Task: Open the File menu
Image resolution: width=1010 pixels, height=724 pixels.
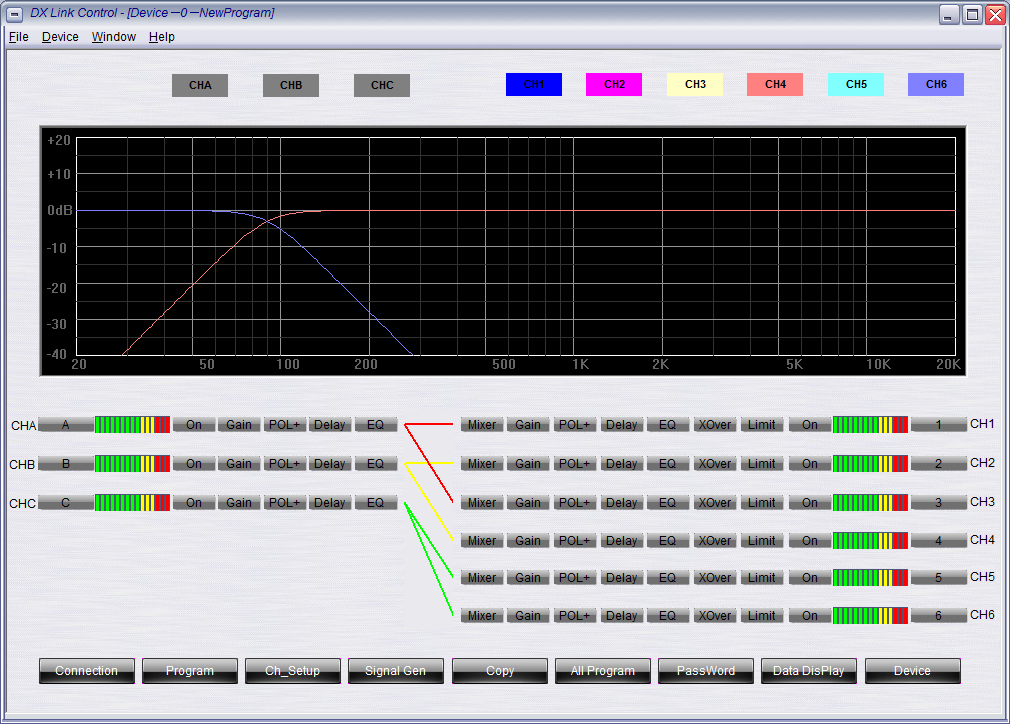Action: point(19,37)
